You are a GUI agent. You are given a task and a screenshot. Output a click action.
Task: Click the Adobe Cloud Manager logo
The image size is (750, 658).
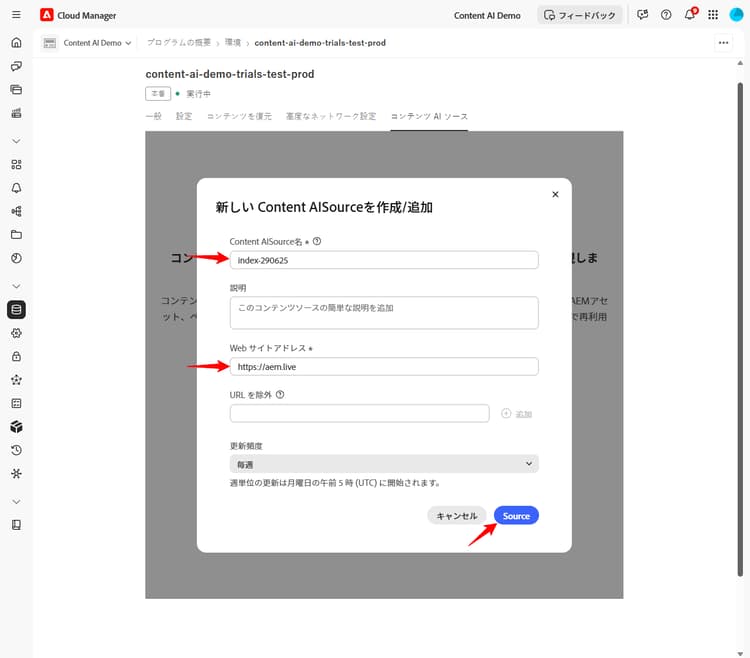[46, 15]
